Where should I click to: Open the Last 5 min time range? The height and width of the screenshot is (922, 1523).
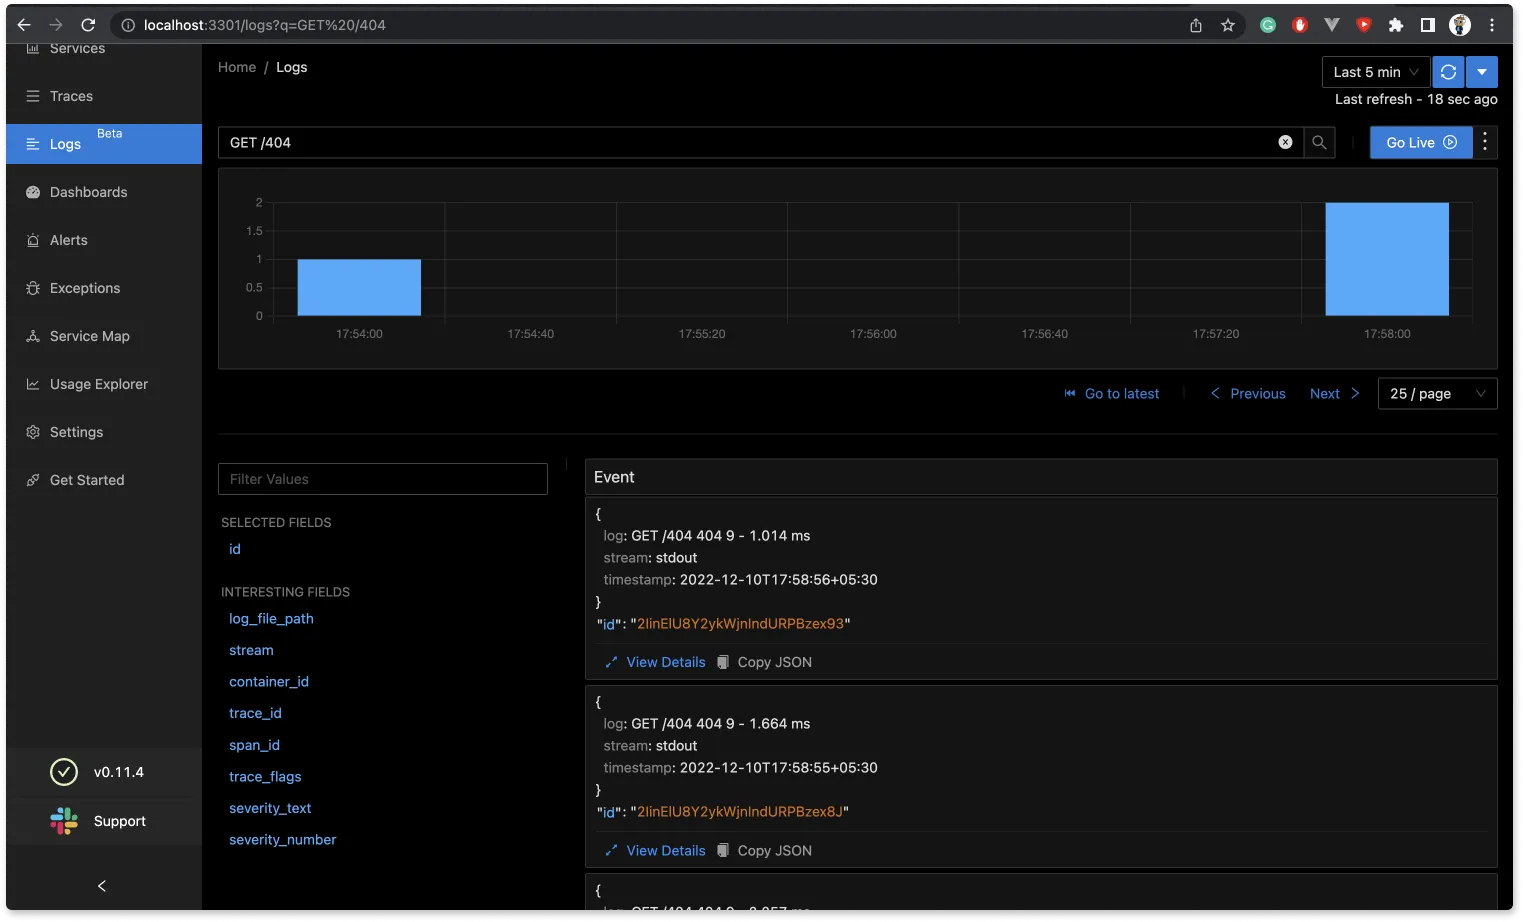click(1376, 72)
